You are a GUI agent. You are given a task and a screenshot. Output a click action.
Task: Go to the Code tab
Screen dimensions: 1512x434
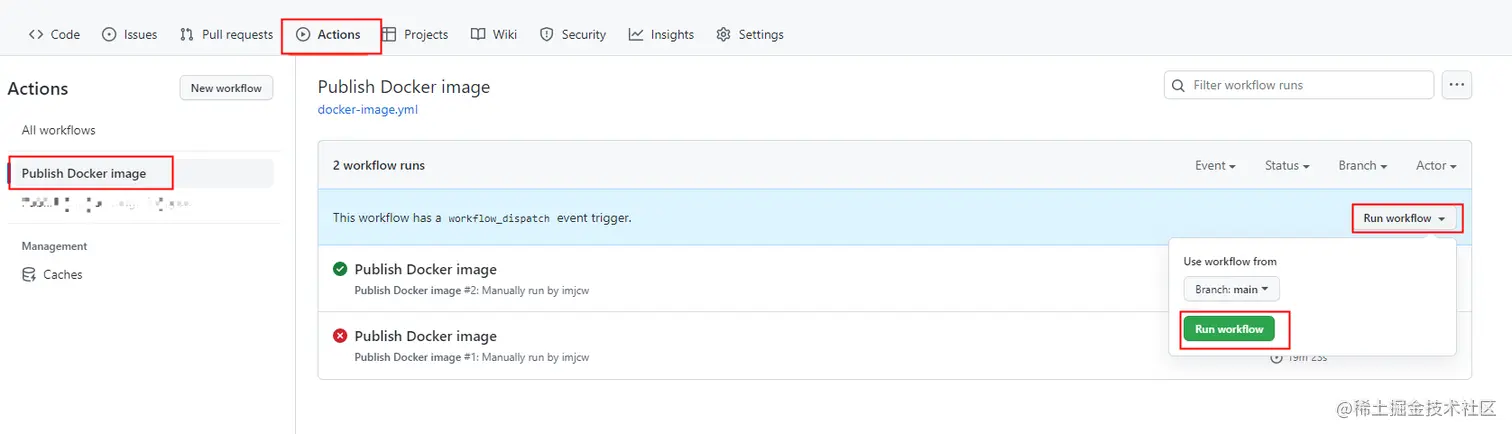(x=55, y=35)
